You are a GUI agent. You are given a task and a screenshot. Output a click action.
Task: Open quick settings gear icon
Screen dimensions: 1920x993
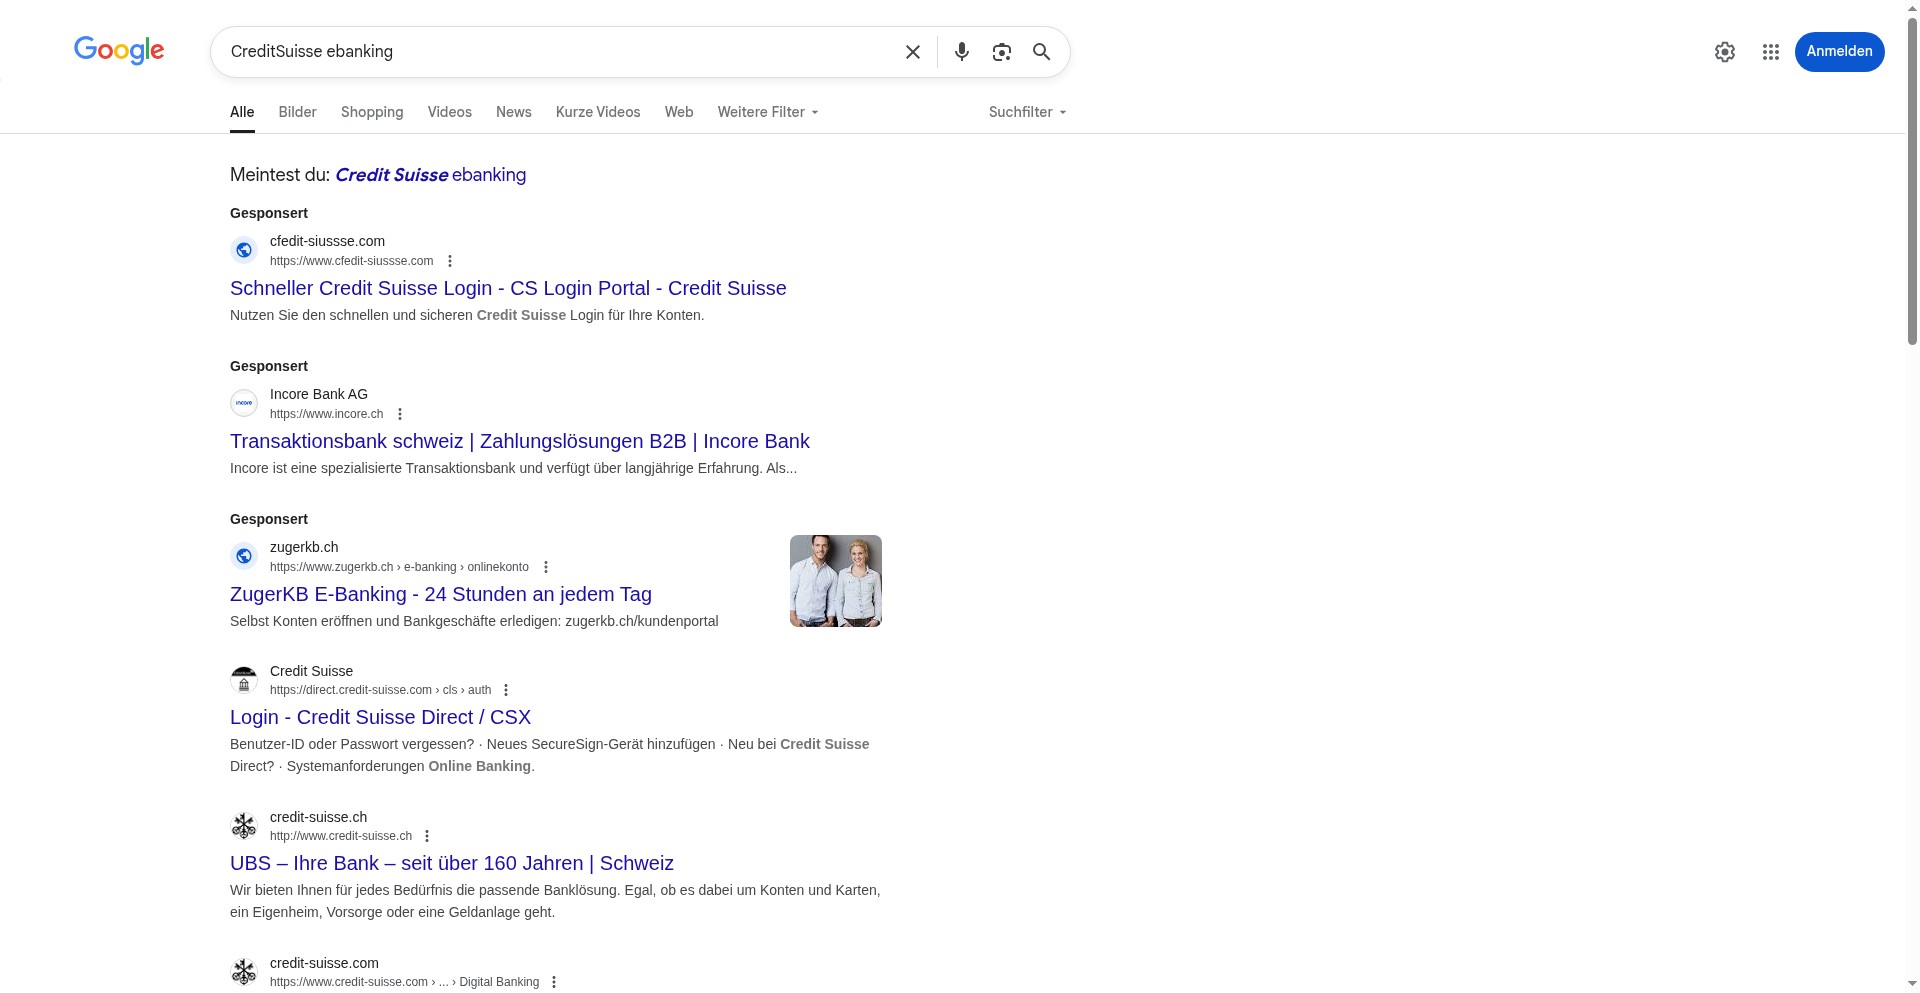(1725, 52)
